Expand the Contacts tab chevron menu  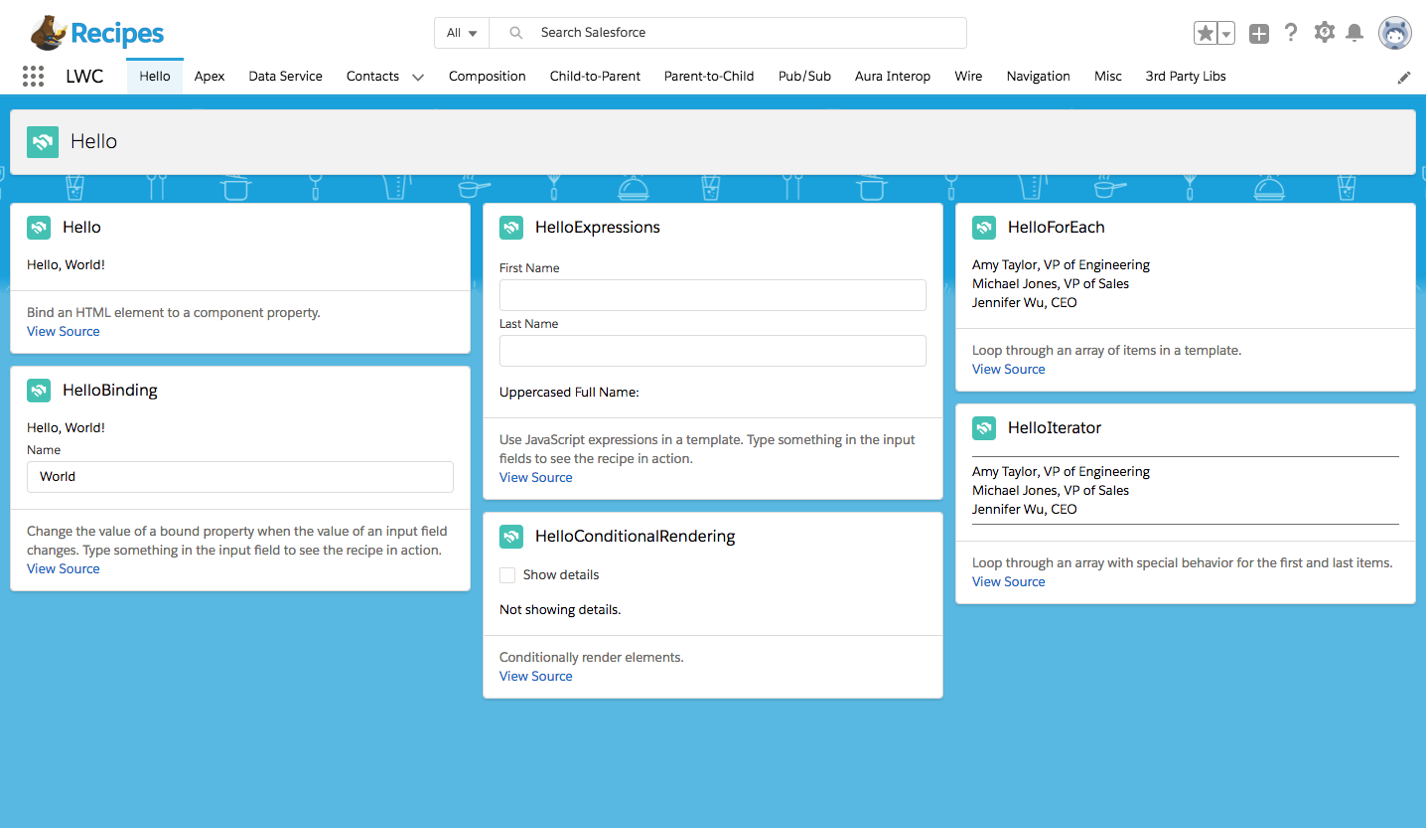418,77
